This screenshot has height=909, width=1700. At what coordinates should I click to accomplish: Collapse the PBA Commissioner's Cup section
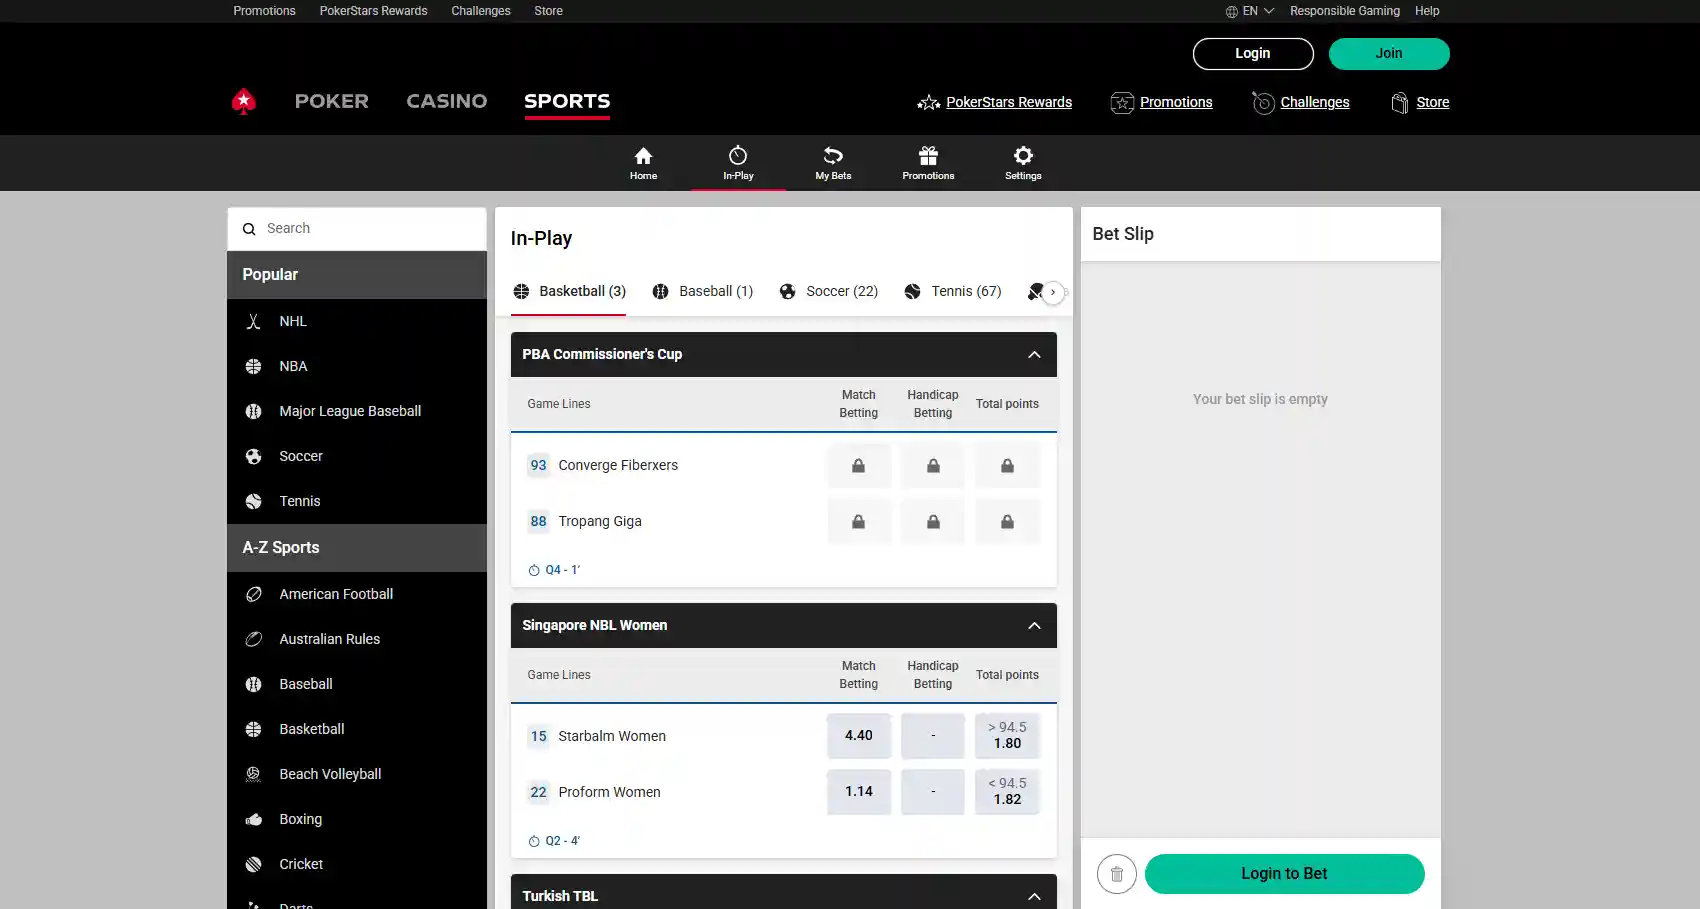click(1034, 354)
